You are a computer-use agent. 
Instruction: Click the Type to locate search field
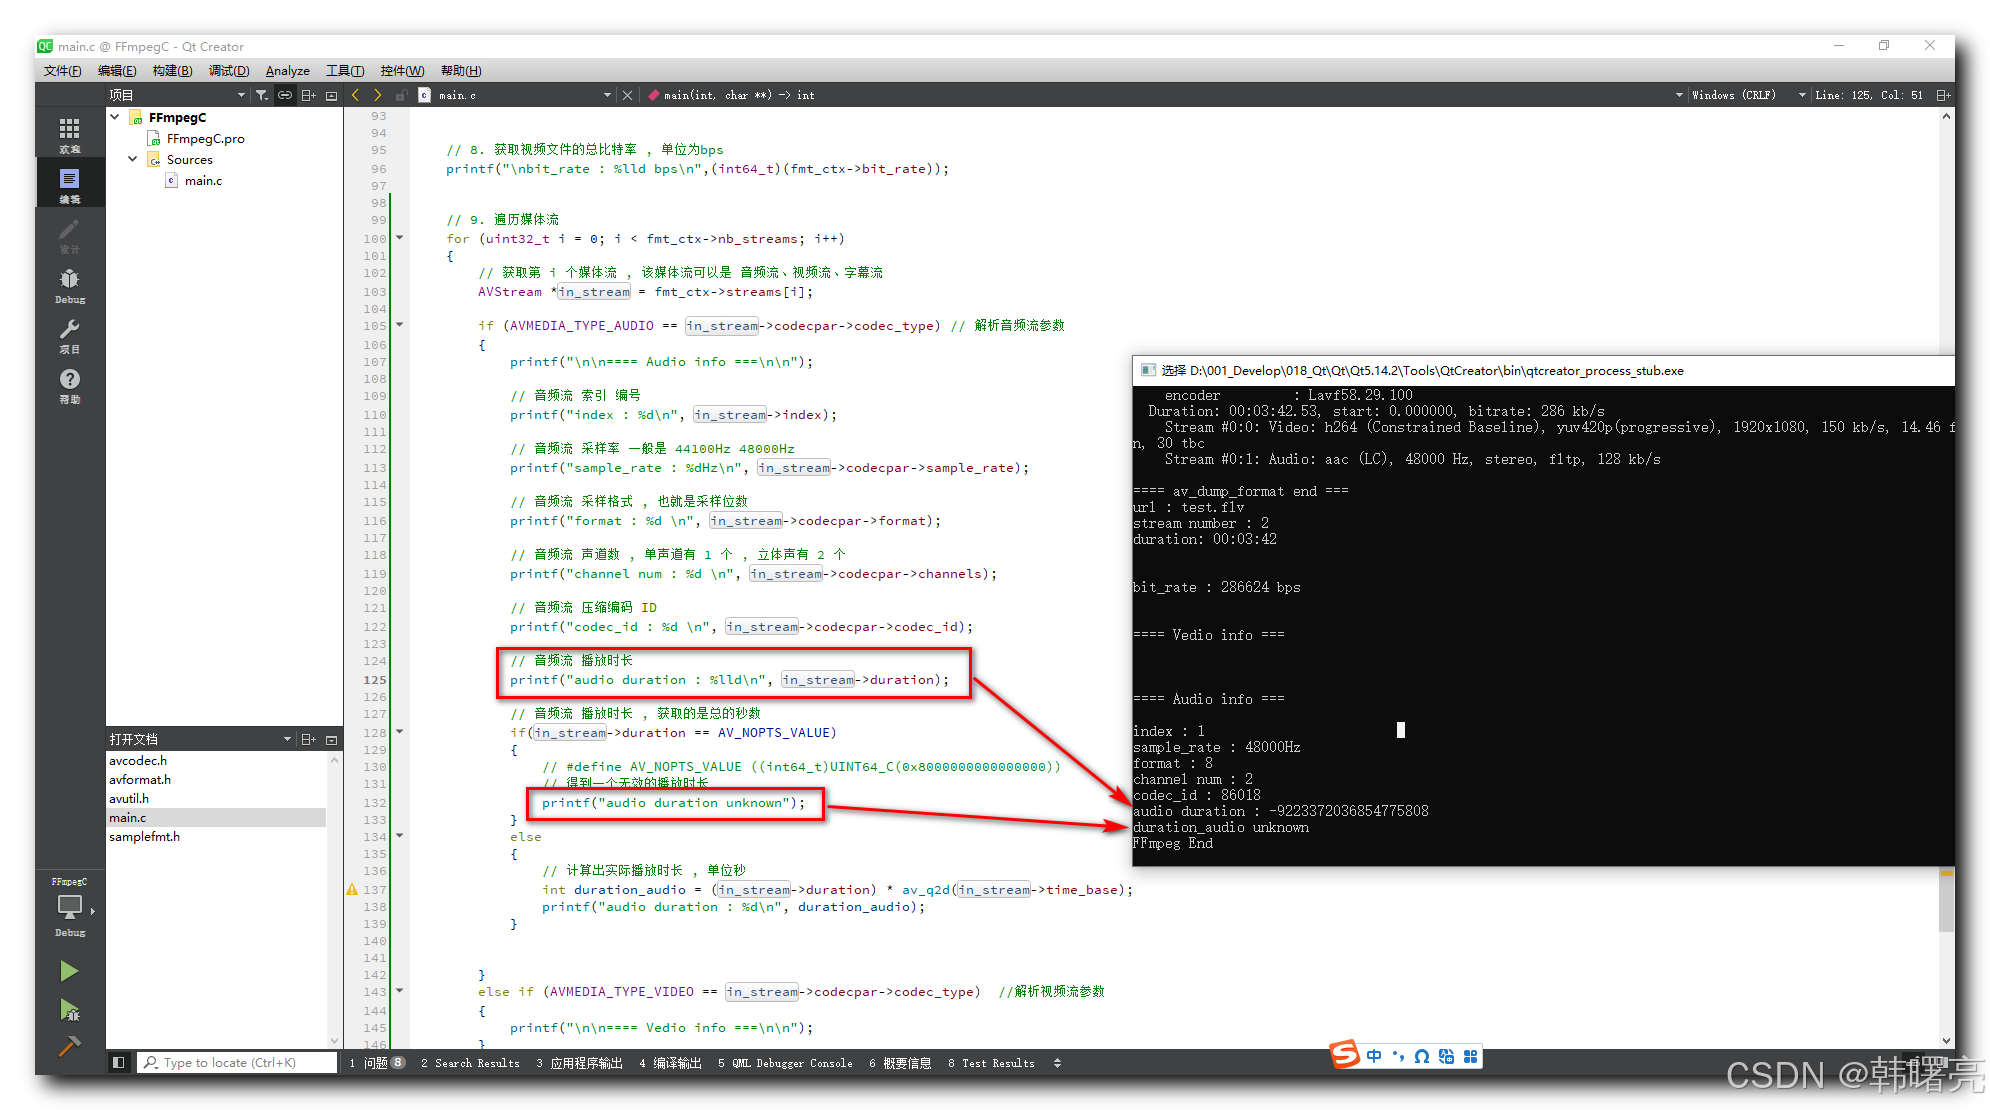pos(237,1062)
